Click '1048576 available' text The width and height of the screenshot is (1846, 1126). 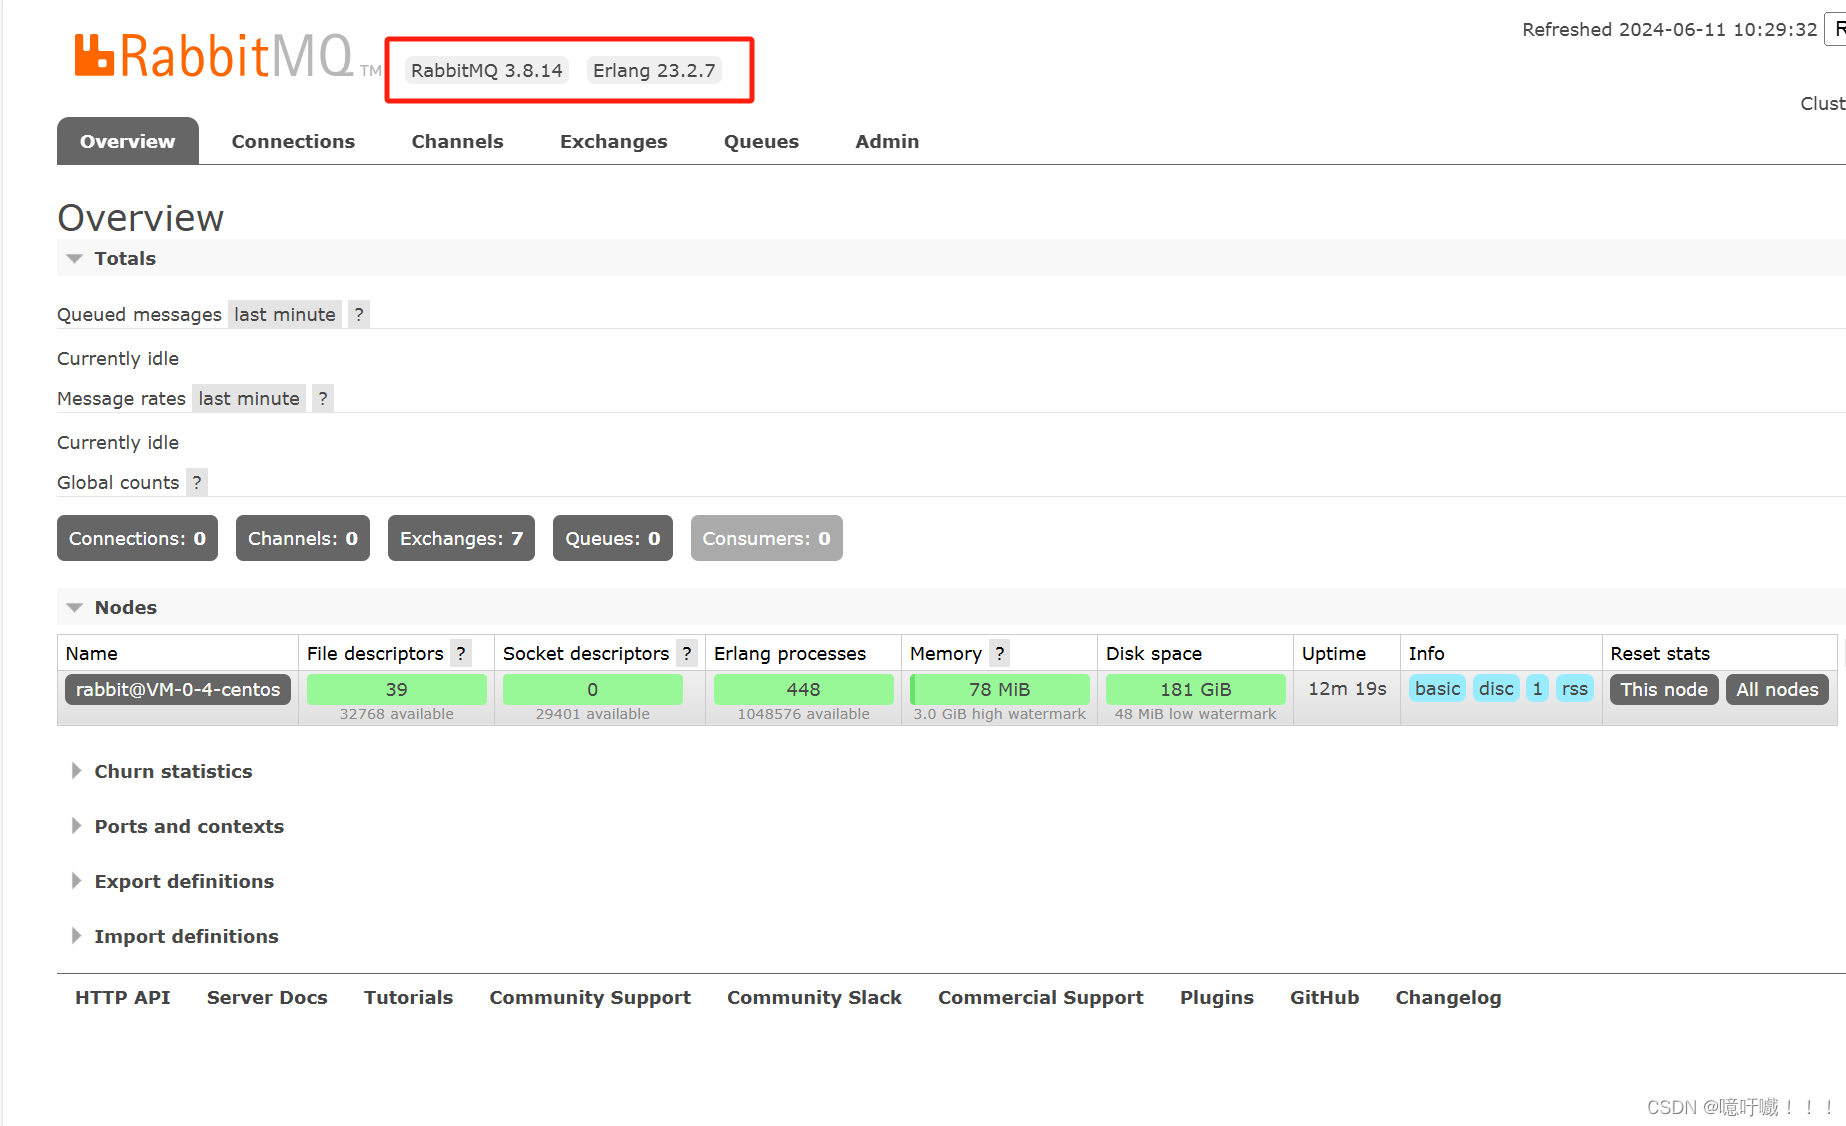(x=803, y=714)
